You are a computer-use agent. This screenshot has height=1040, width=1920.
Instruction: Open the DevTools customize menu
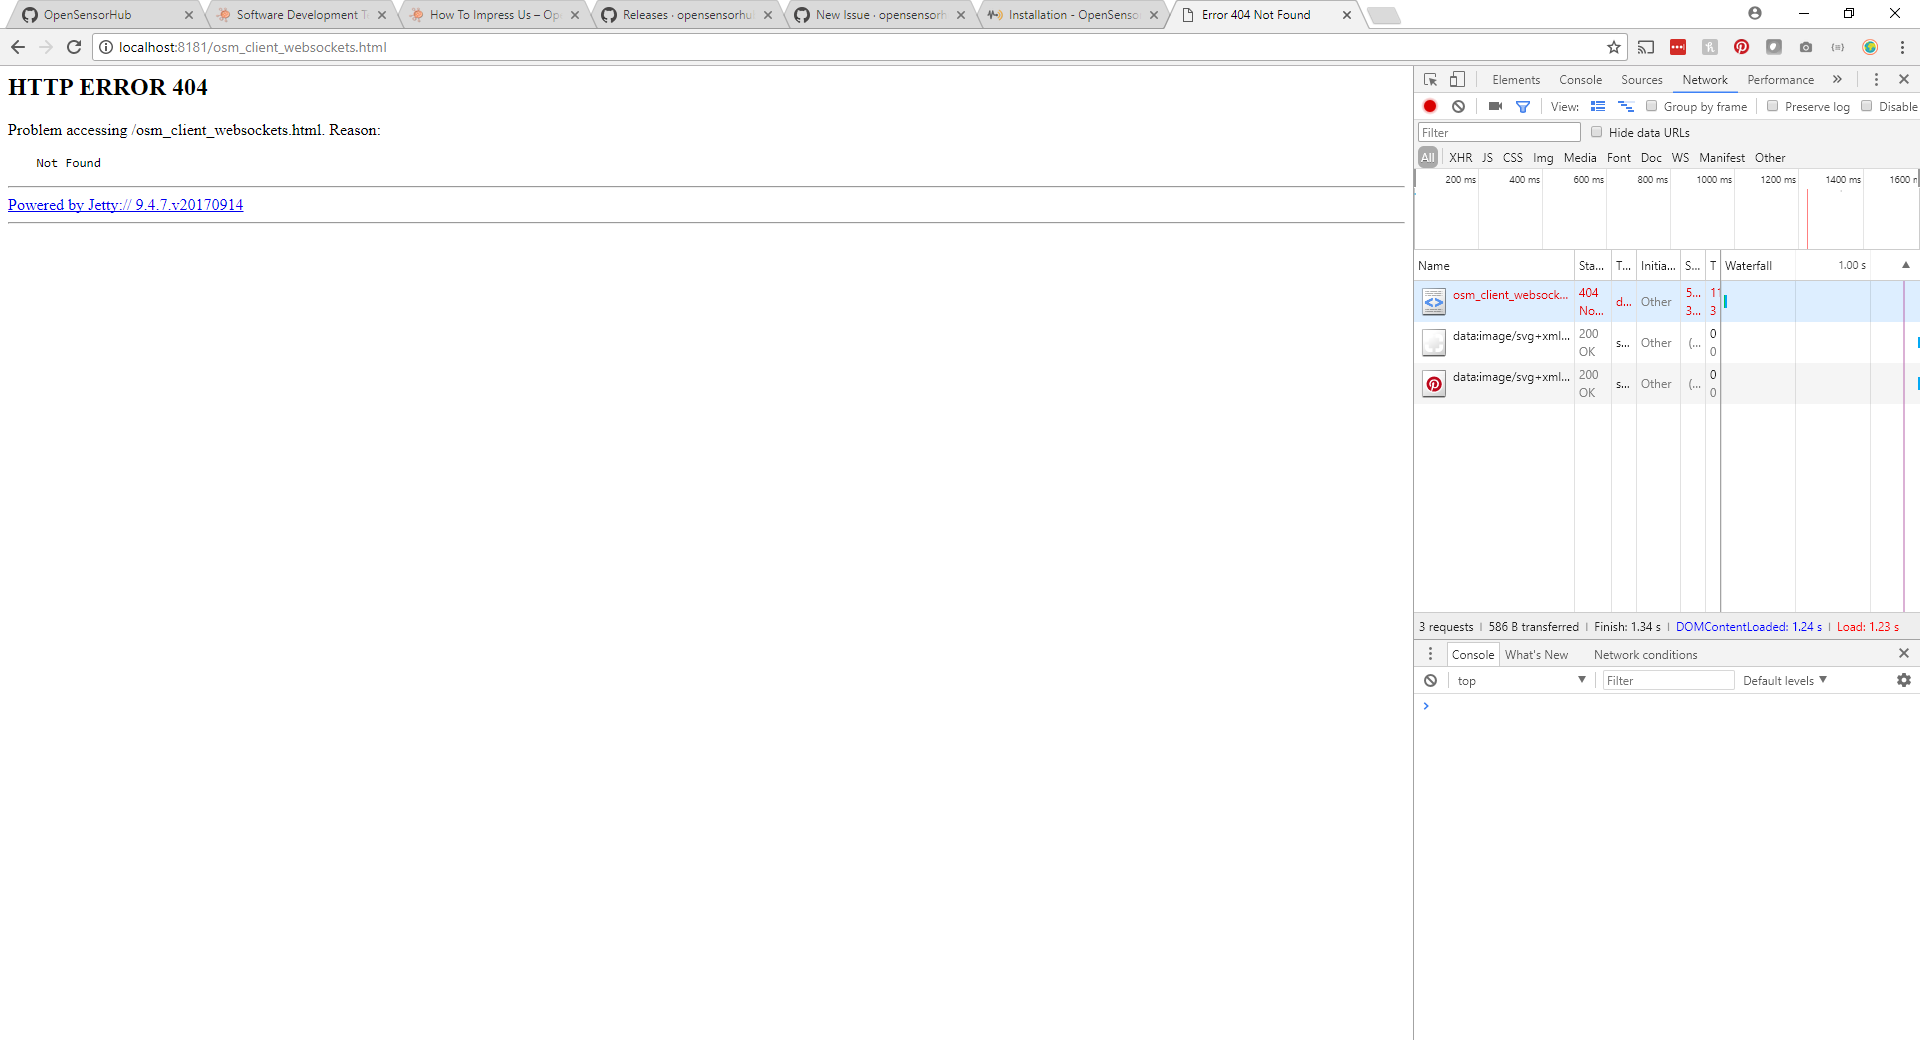(x=1877, y=79)
